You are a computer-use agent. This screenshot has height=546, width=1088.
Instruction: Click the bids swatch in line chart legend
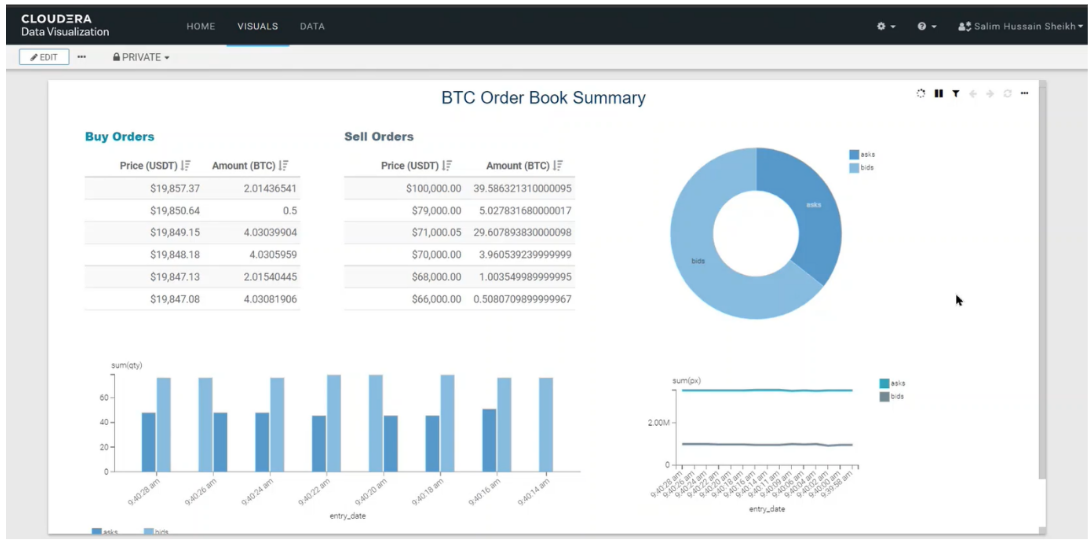point(884,397)
